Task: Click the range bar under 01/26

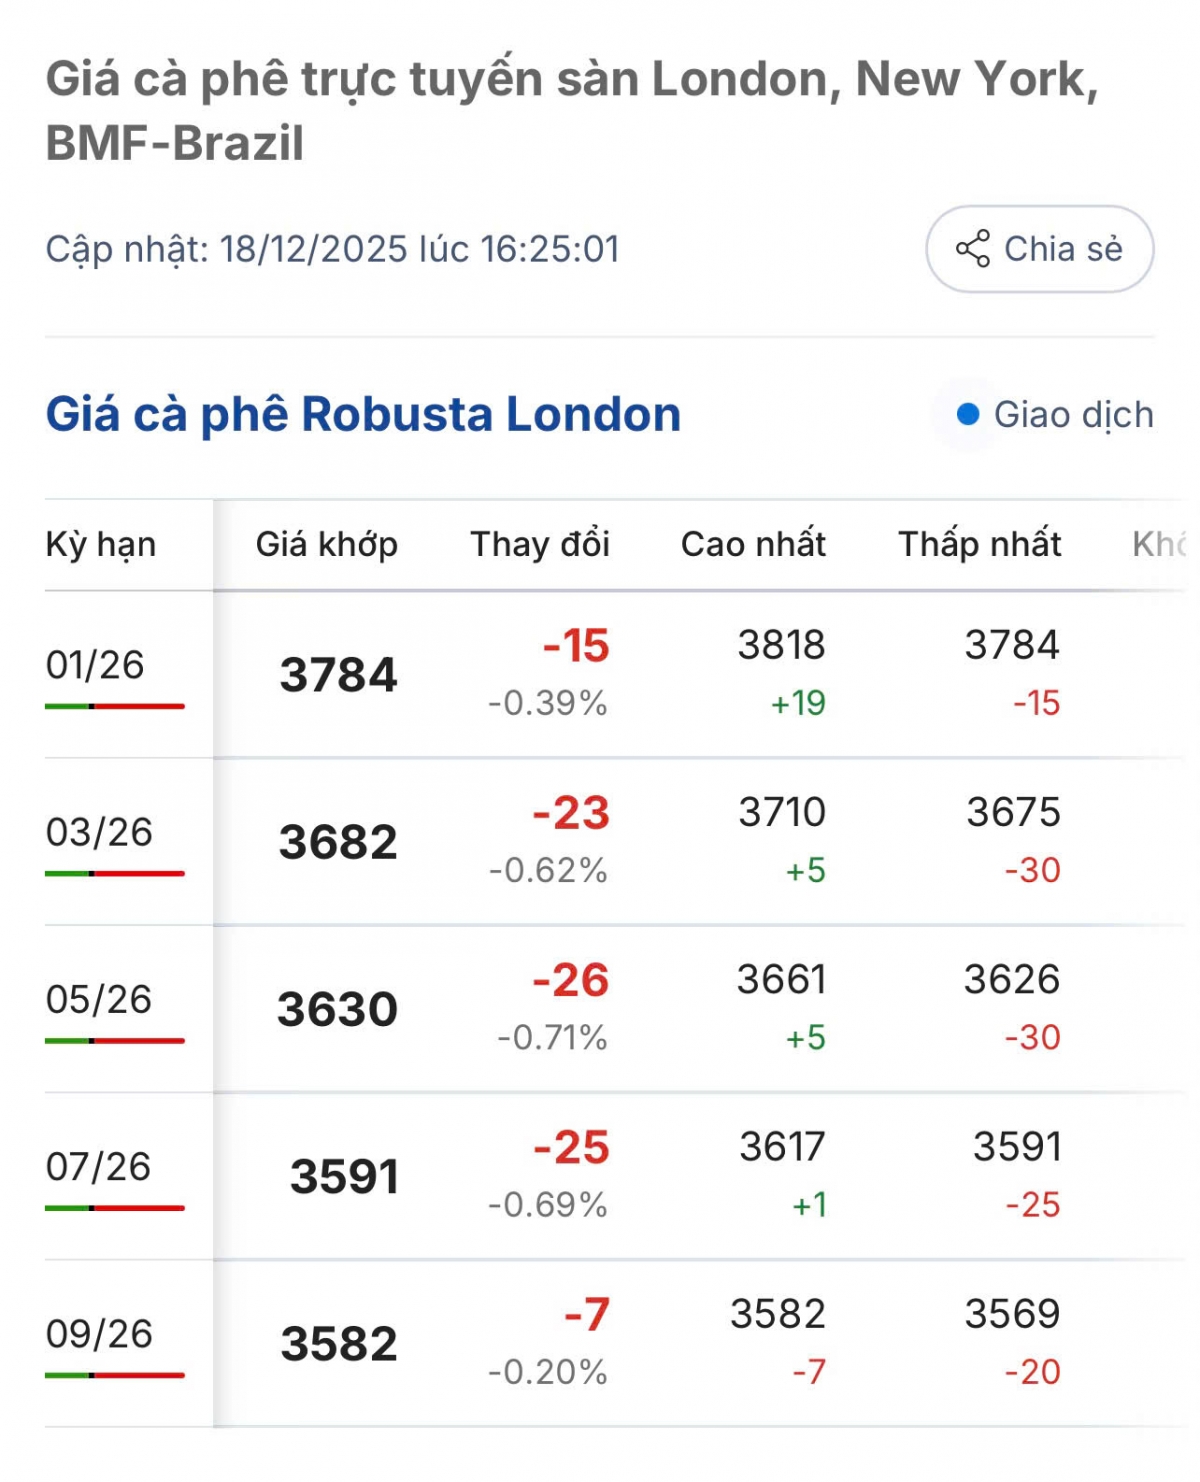Action: [115, 706]
